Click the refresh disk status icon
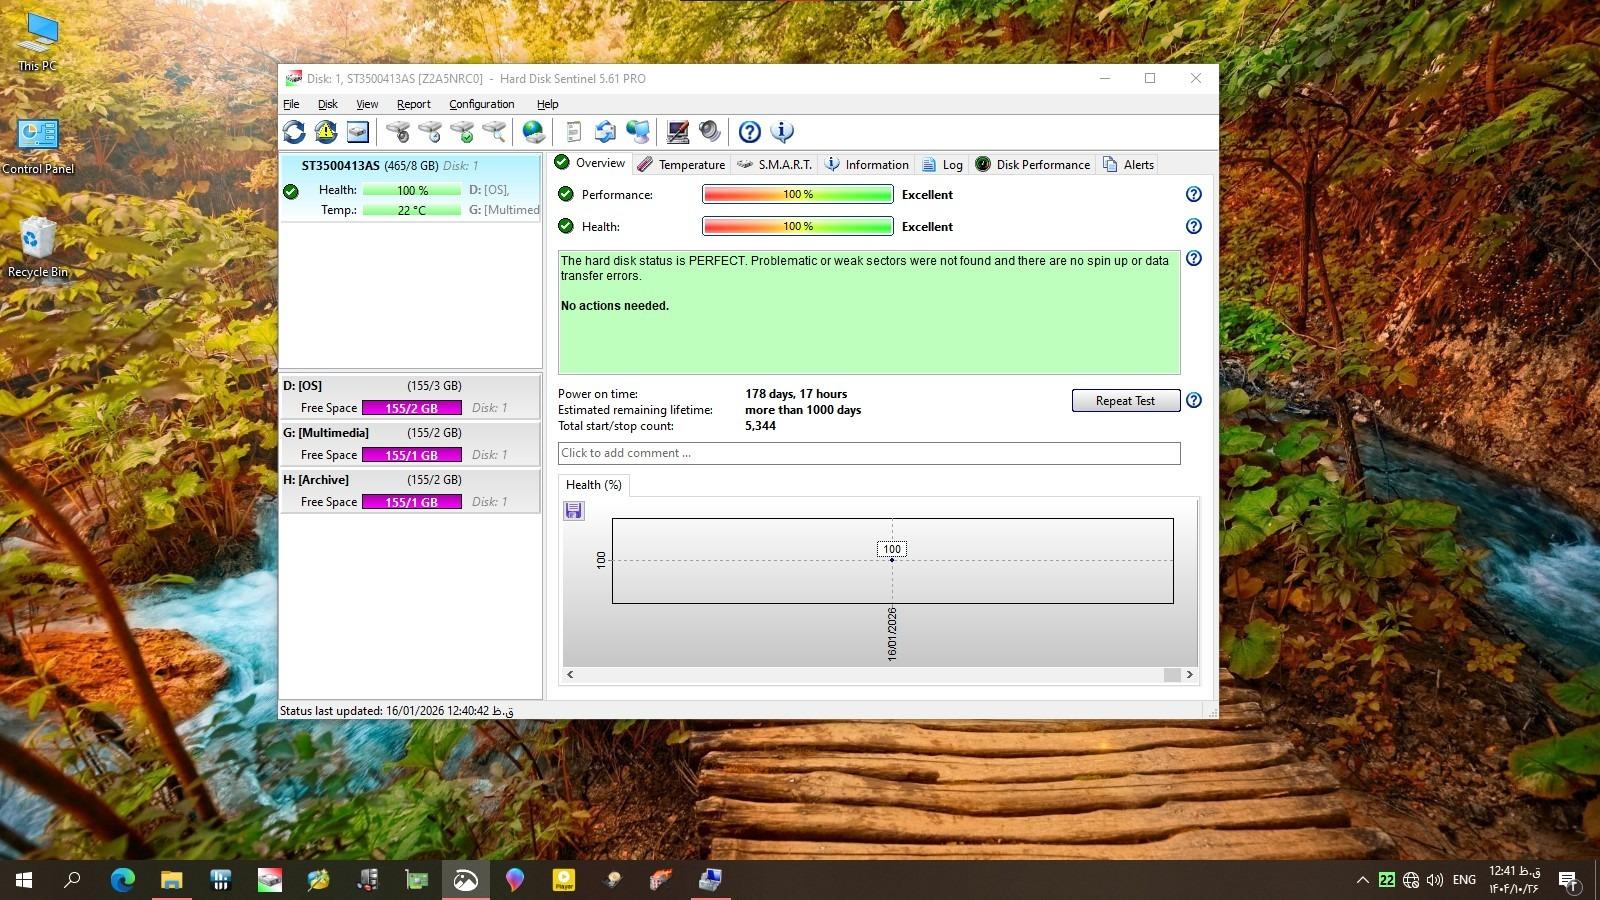The image size is (1600, 900). coord(294,132)
